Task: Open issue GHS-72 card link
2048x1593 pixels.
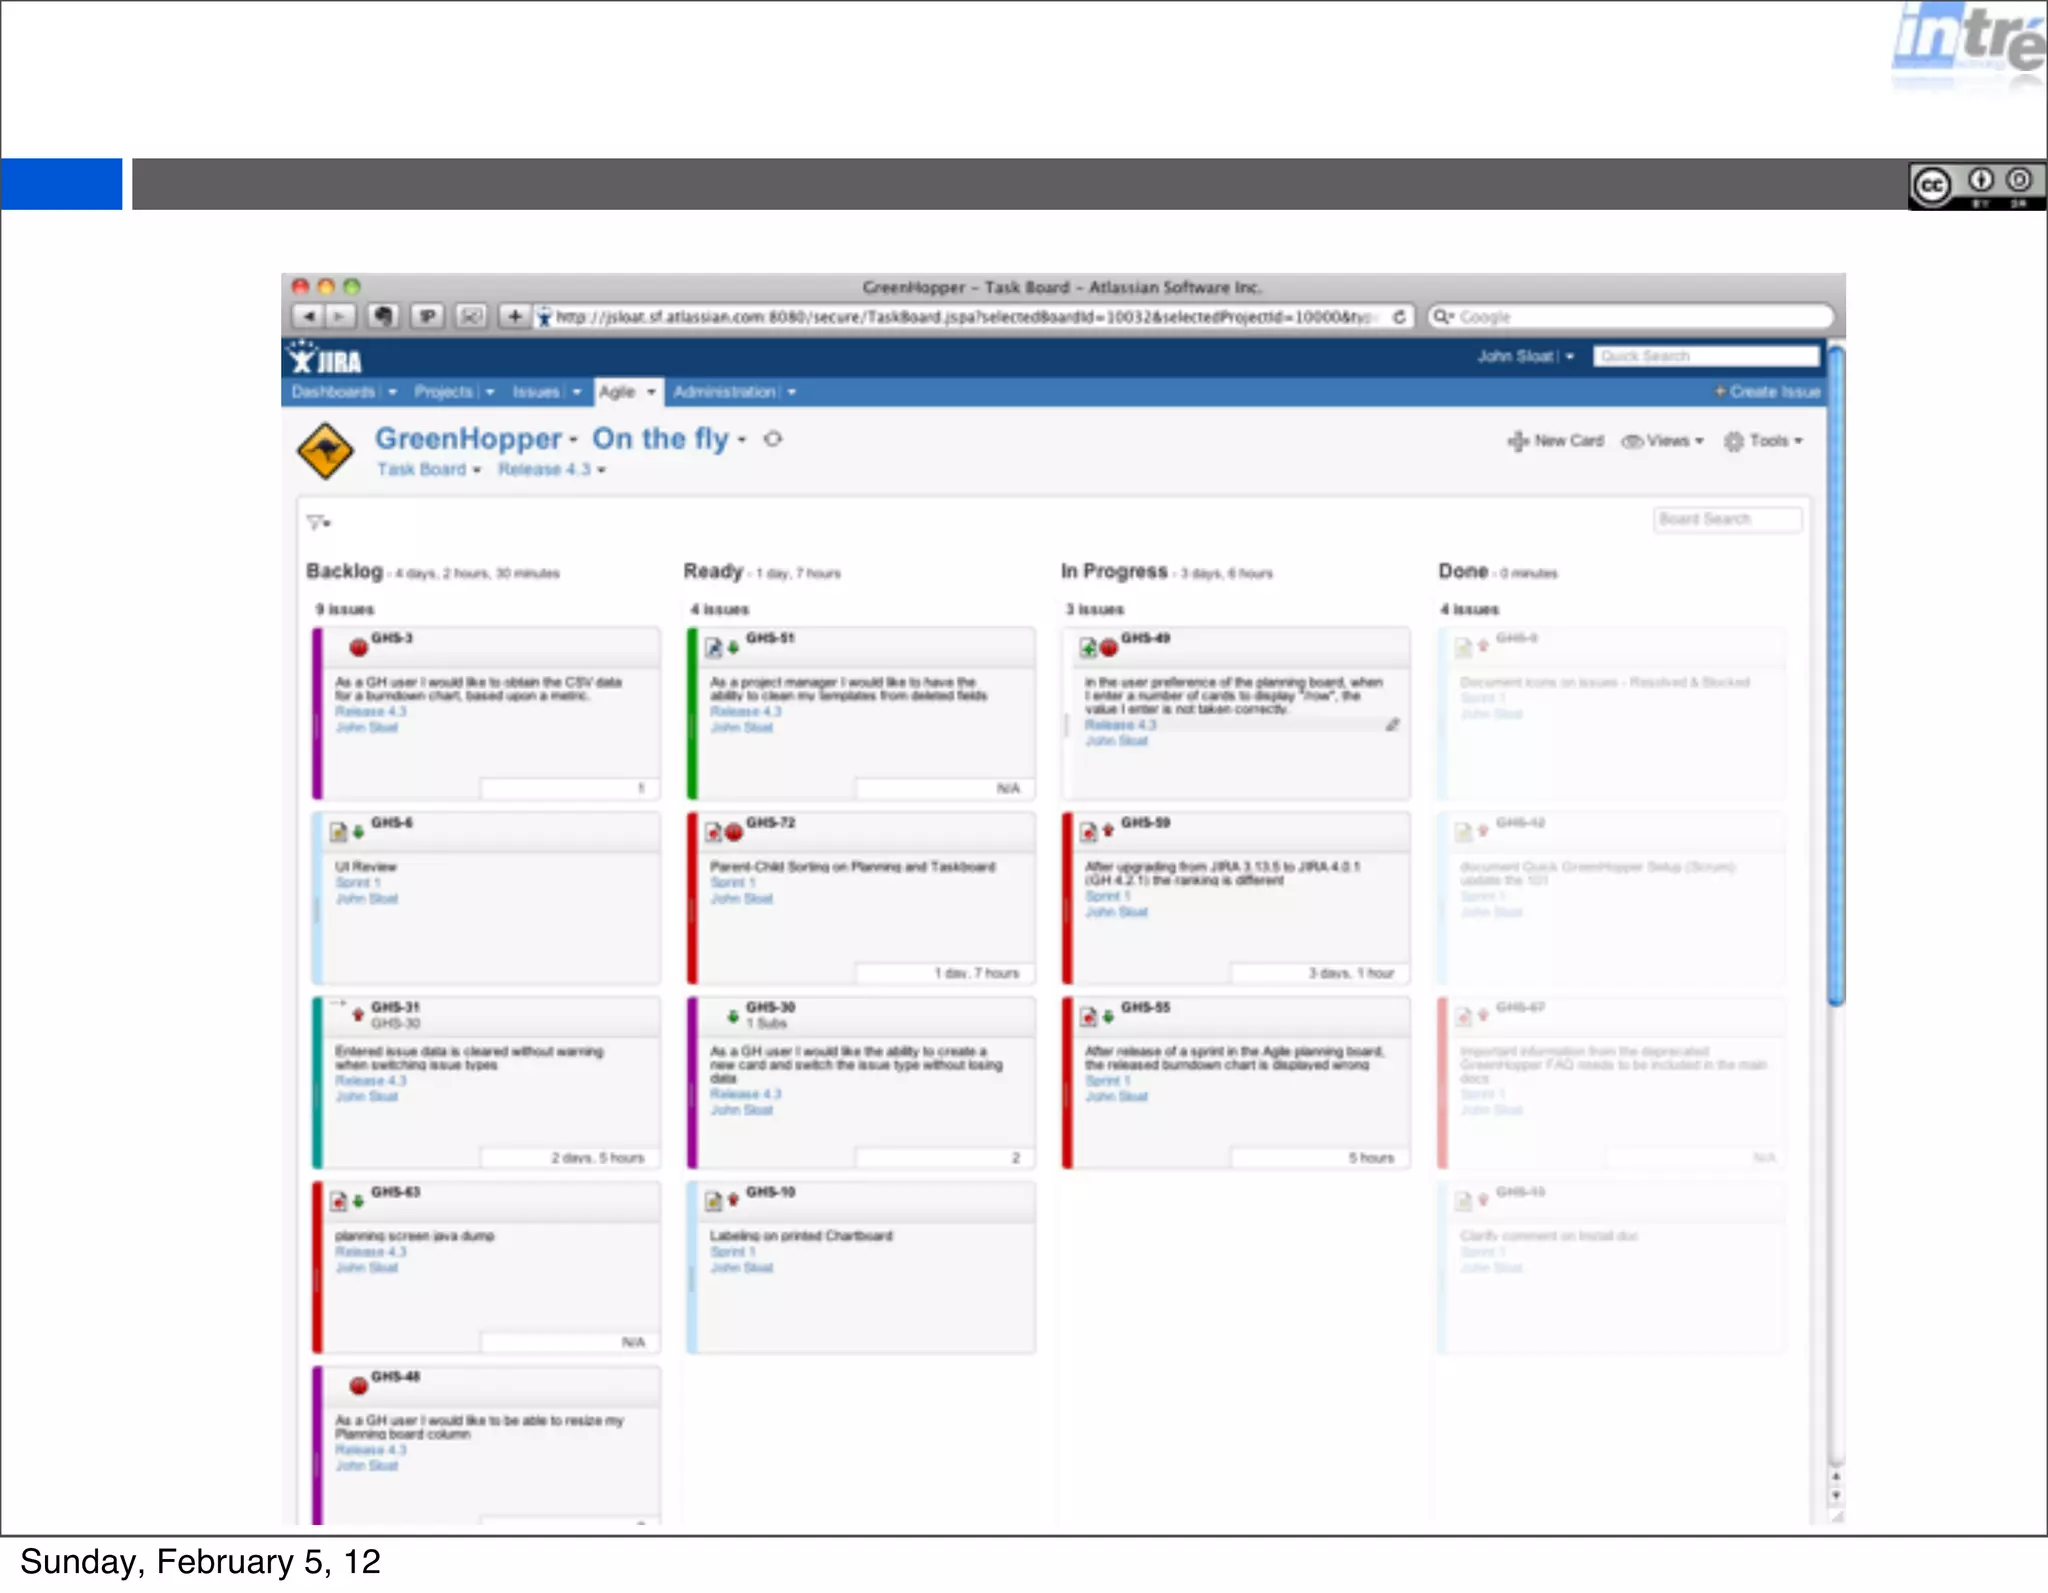Action: tap(770, 823)
